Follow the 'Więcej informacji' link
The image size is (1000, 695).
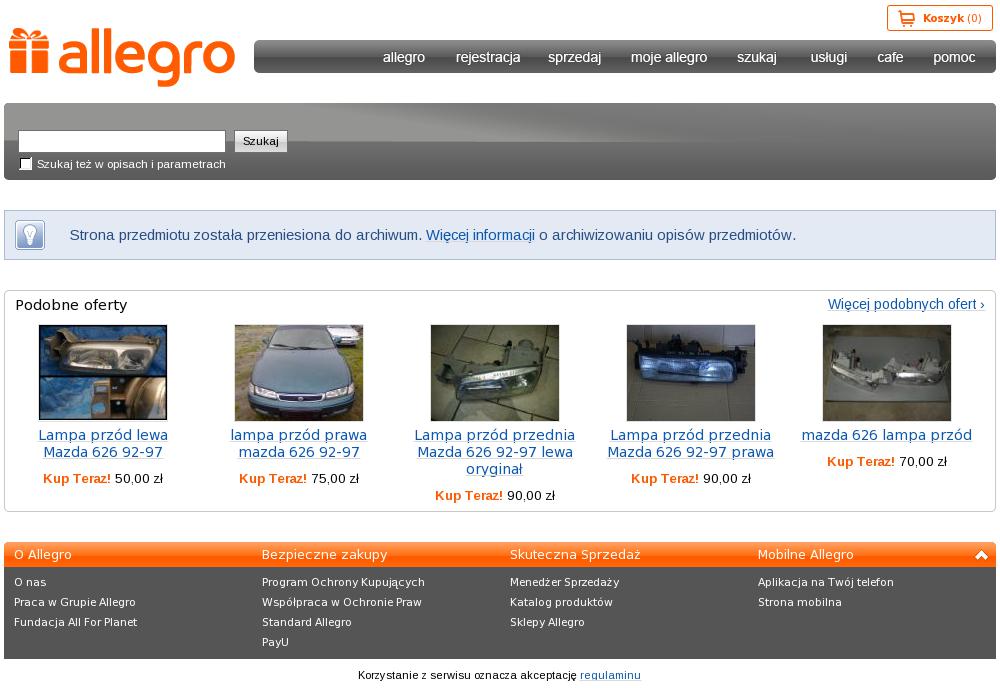480,235
